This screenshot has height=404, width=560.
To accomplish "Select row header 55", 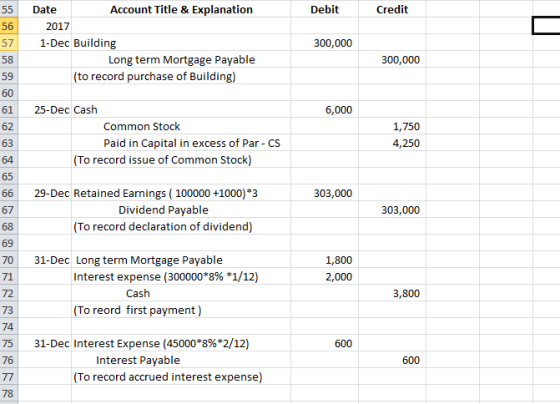I will pyautogui.click(x=9, y=9).
